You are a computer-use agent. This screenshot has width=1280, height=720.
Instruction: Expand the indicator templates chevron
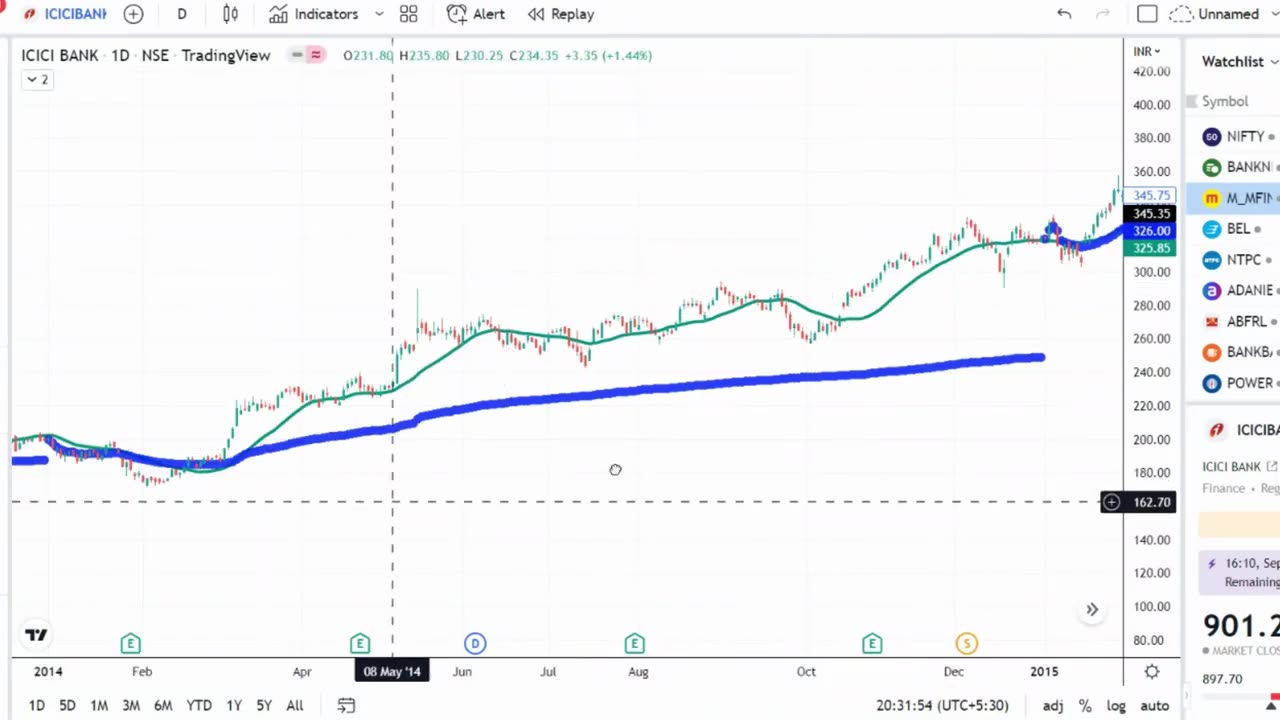tap(379, 14)
